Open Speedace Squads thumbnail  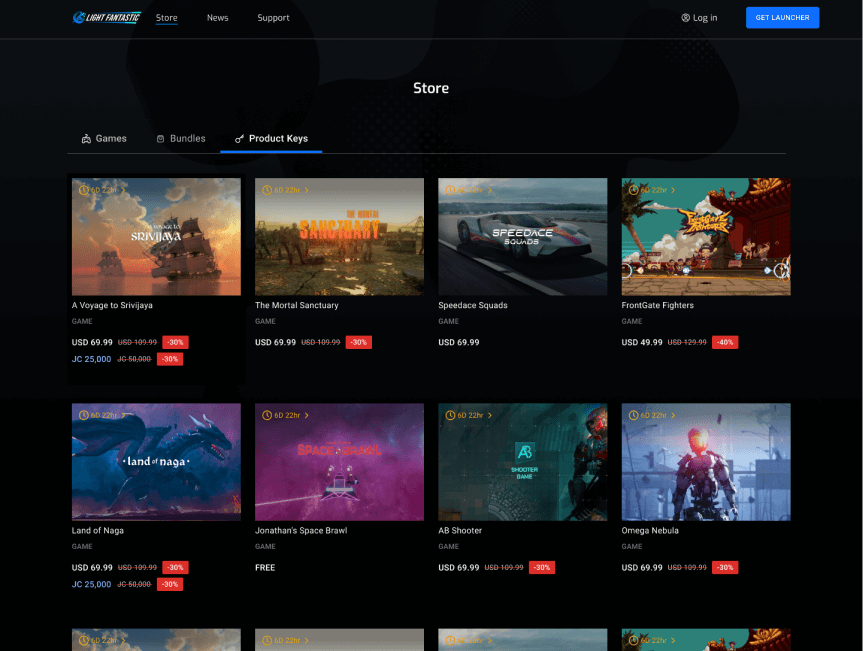(x=522, y=237)
